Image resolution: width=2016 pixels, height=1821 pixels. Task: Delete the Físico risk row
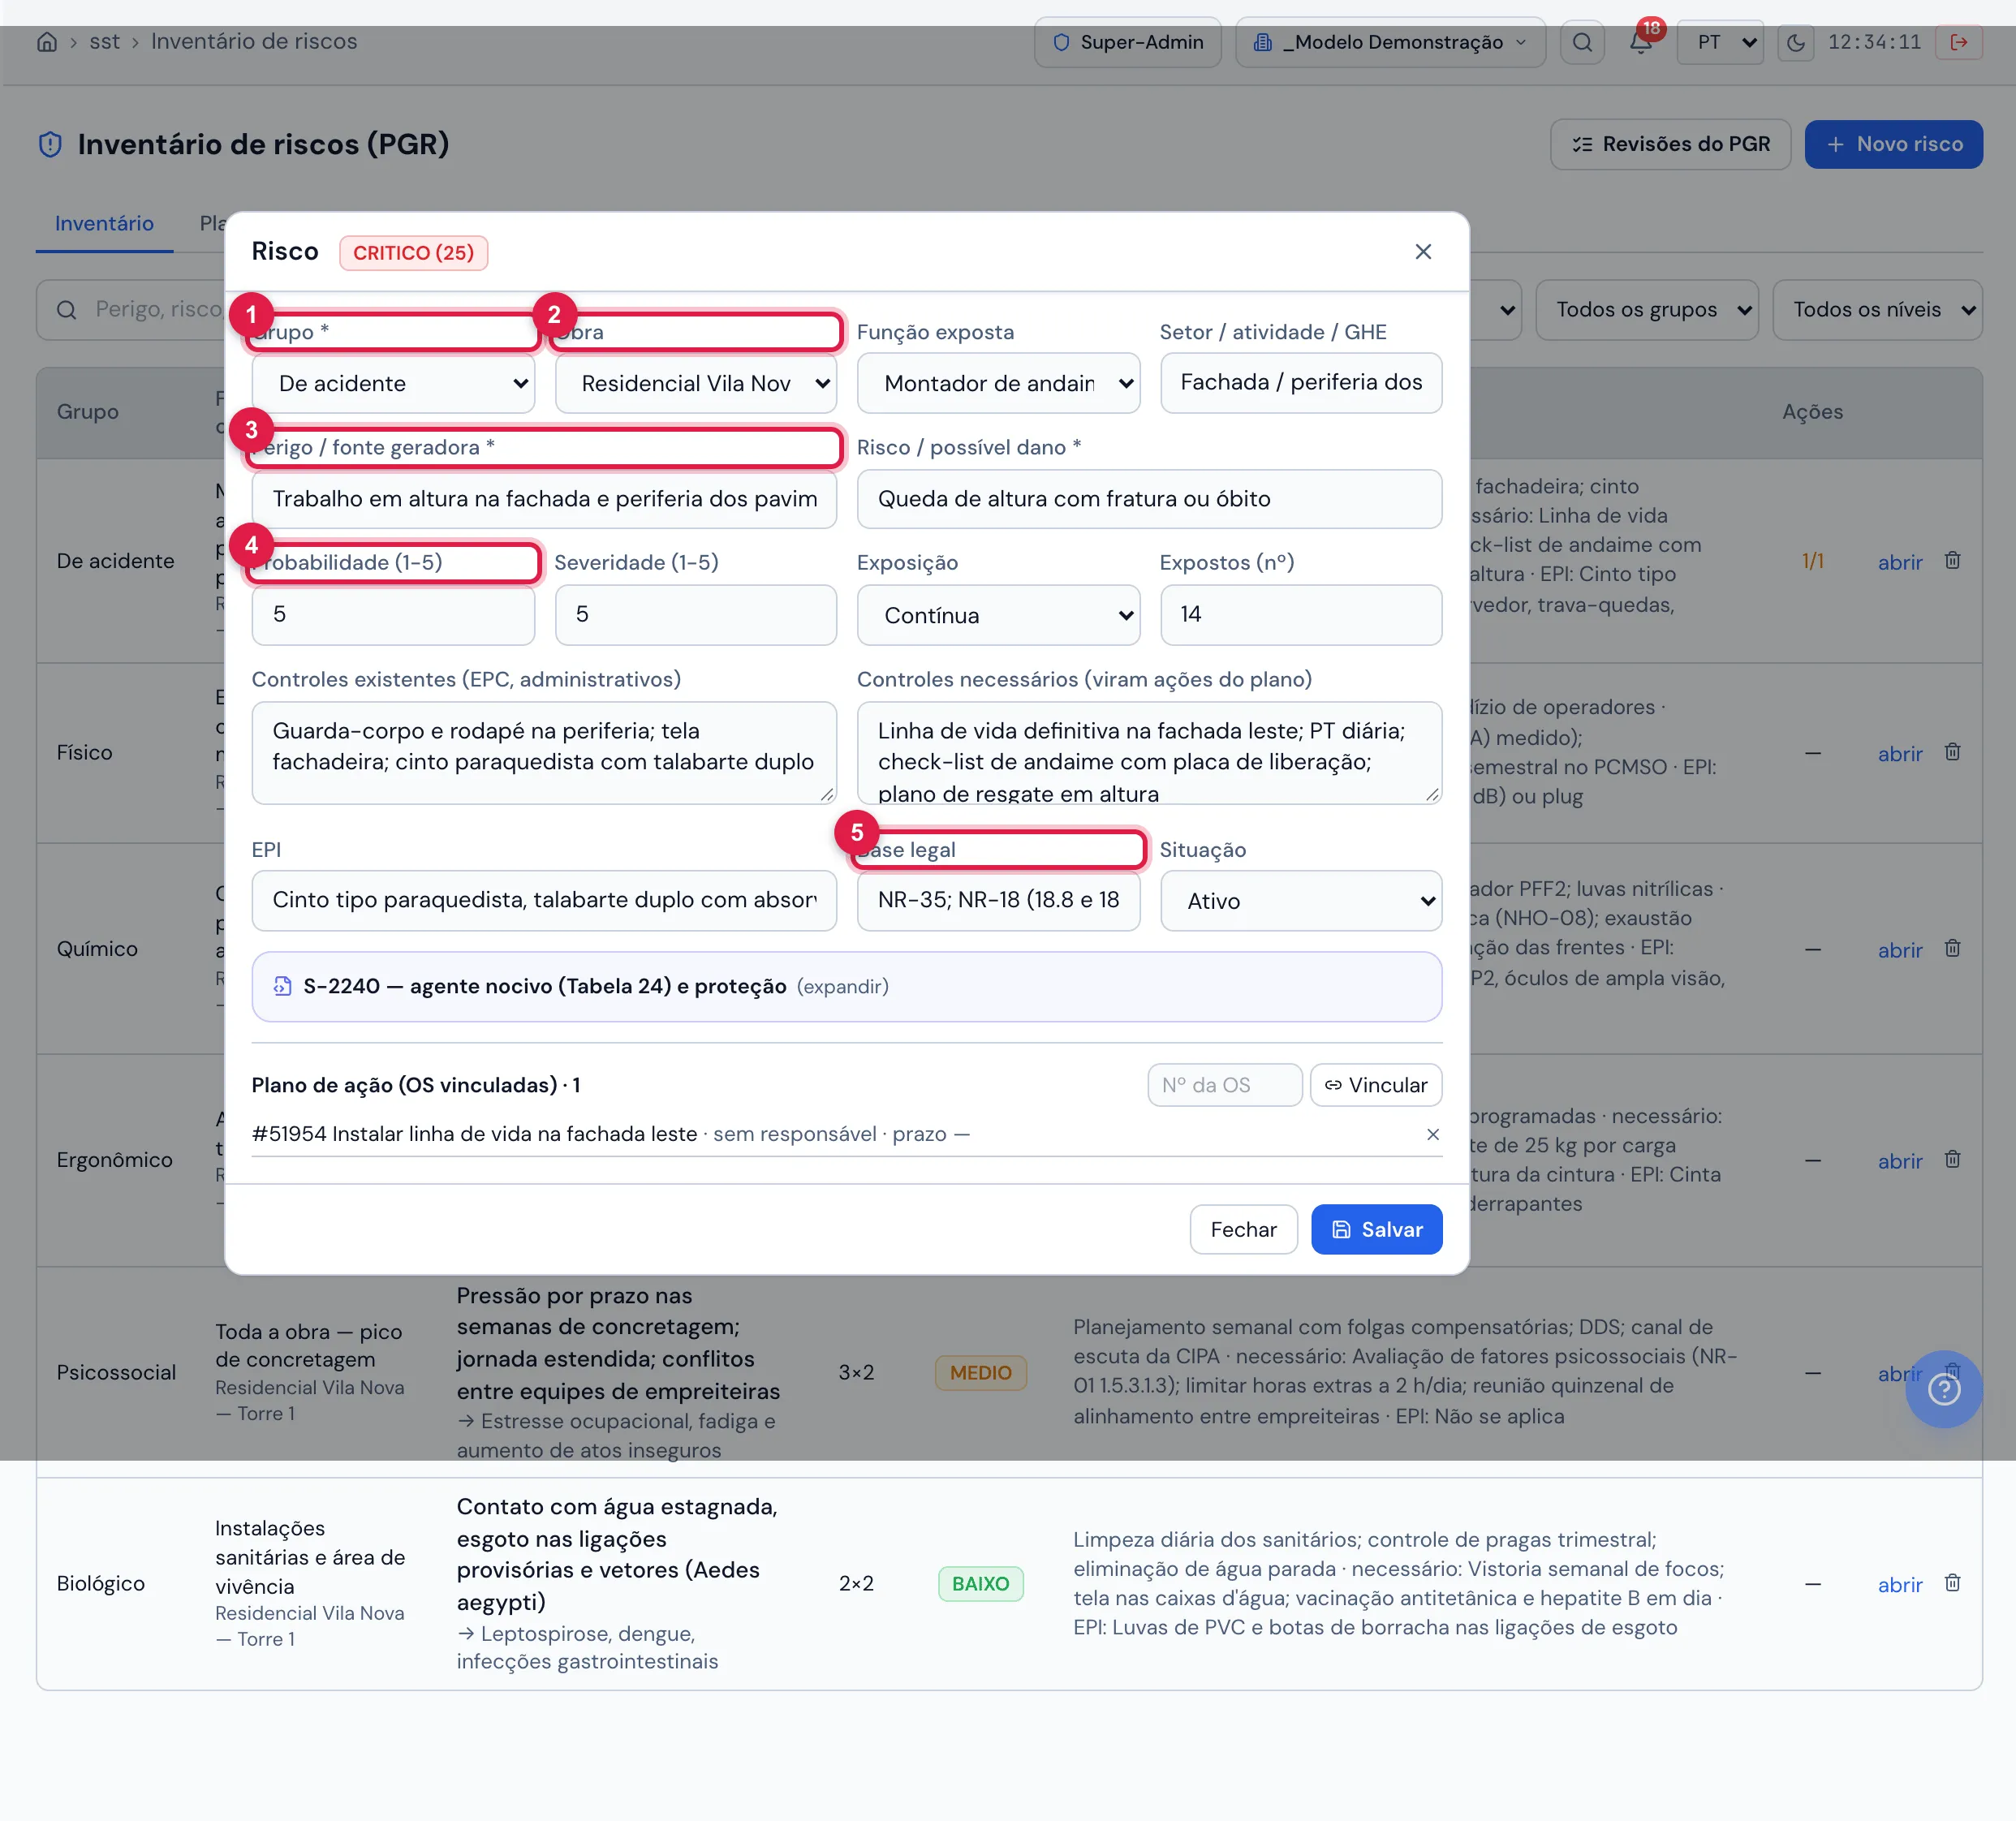click(x=1952, y=751)
